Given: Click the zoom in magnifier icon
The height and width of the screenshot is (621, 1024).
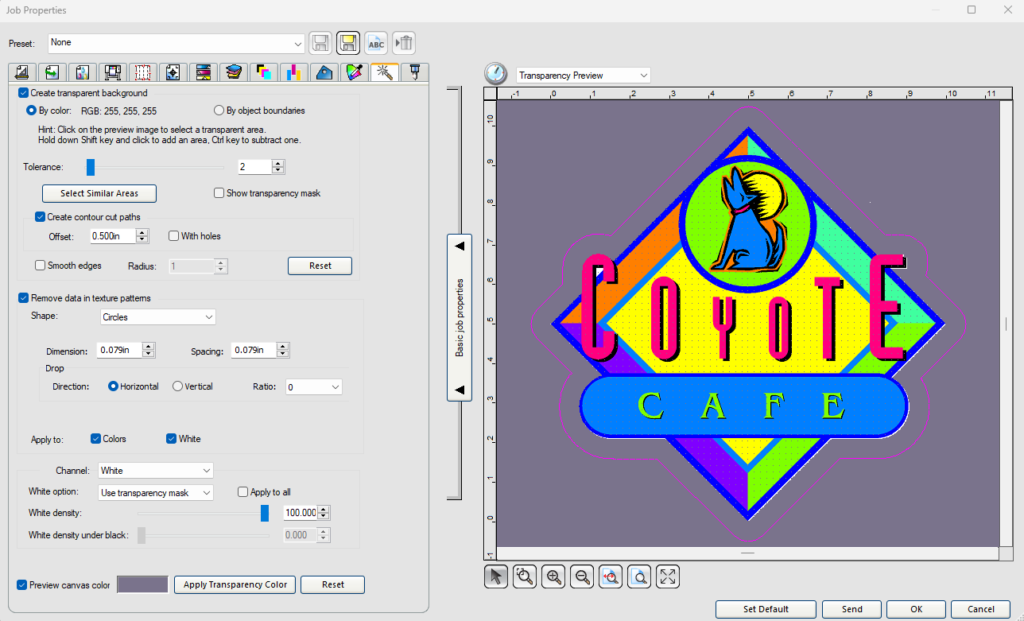Looking at the screenshot, I should [x=553, y=577].
